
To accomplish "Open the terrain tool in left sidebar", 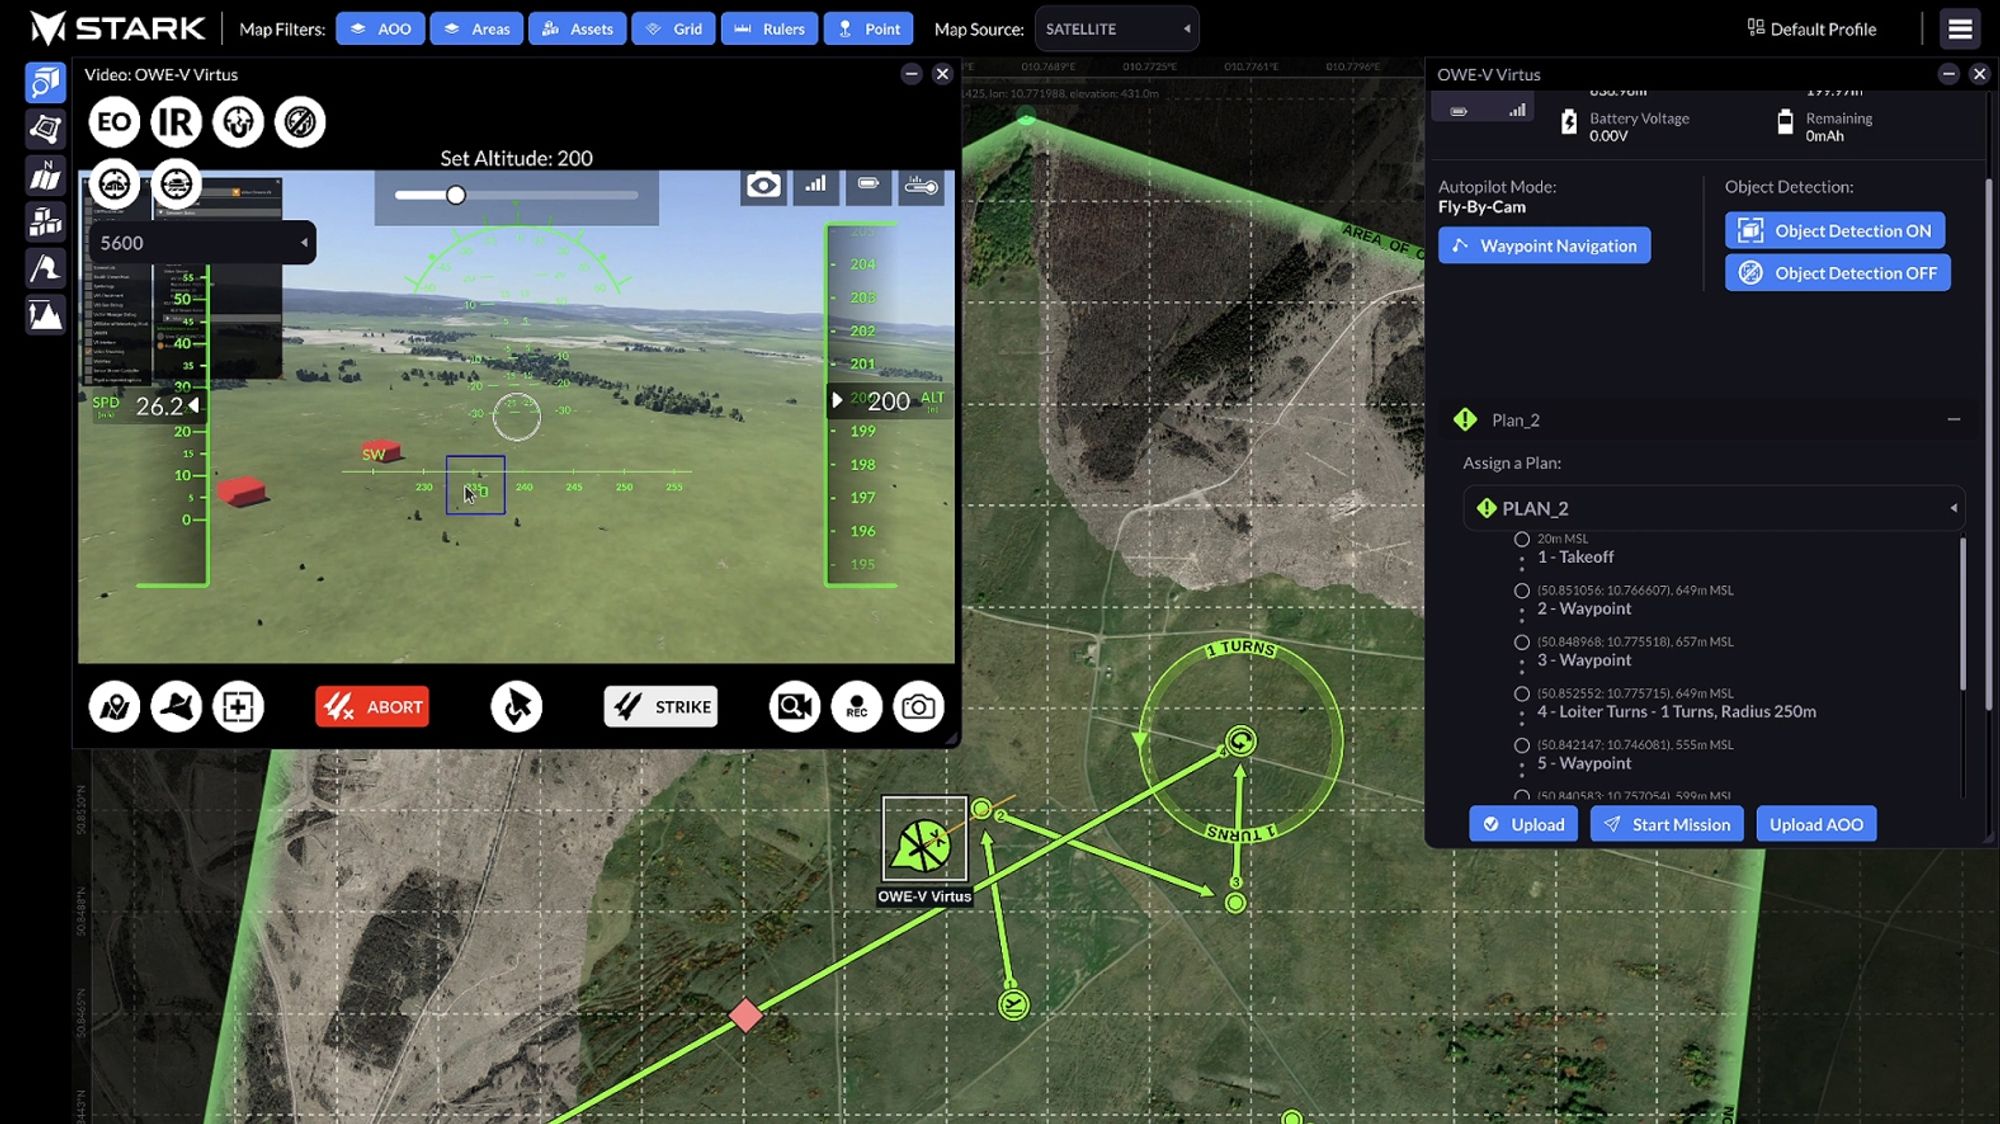I will coord(45,316).
